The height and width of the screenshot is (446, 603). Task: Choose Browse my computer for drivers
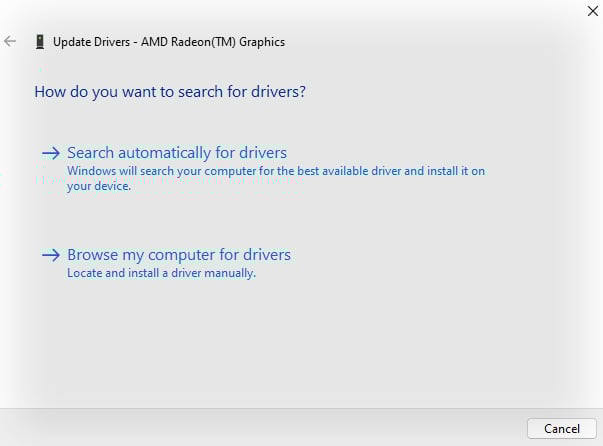[x=179, y=255]
